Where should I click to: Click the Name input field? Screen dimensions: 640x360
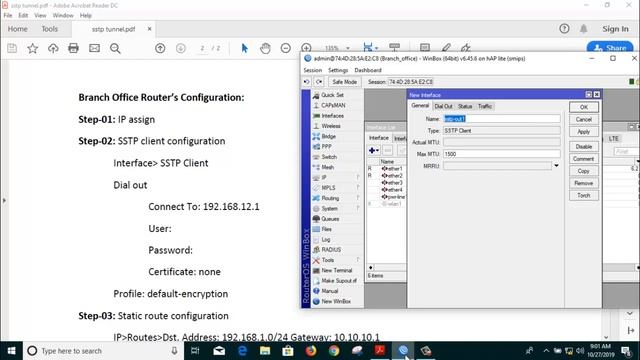click(x=502, y=119)
